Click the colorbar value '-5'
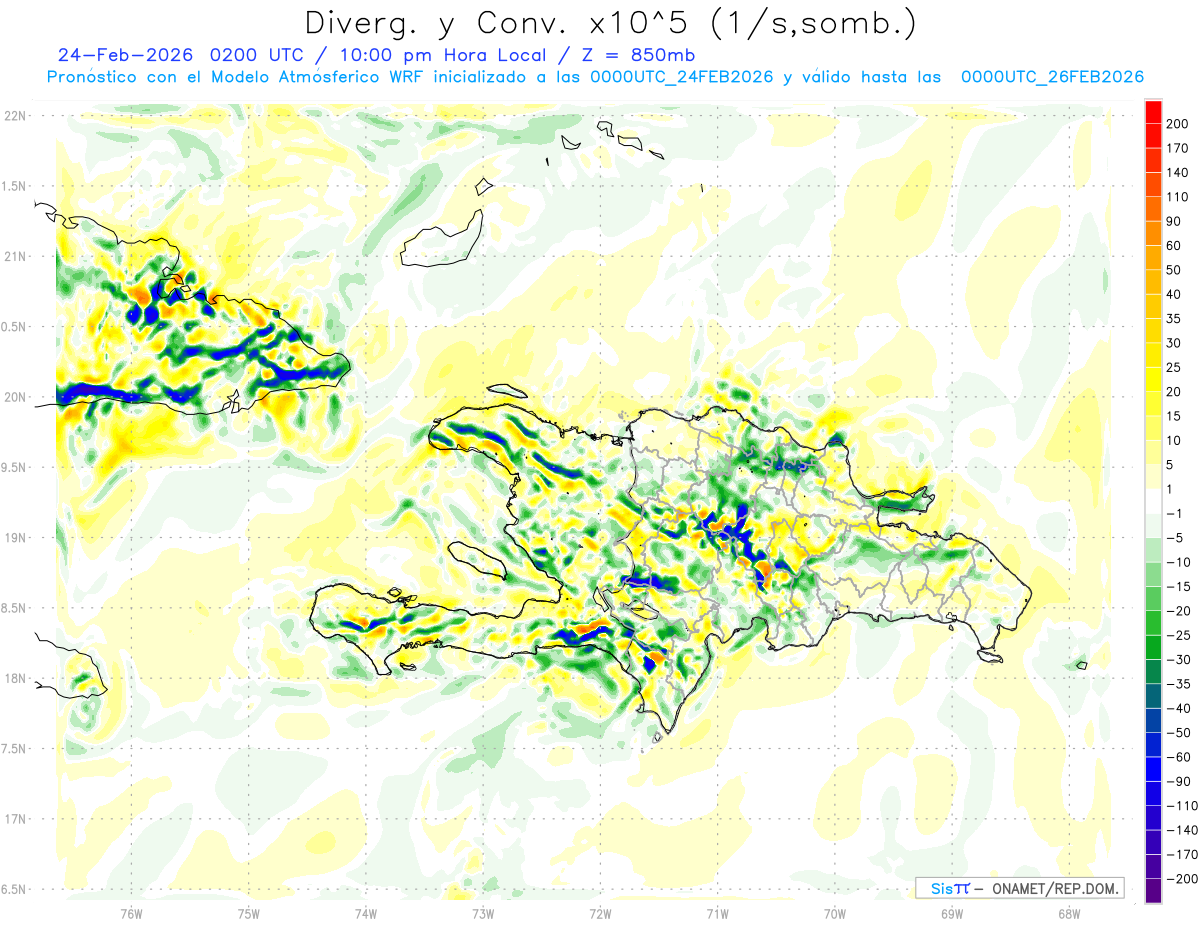Viewport: 1200px width, 927px height. [1175, 538]
